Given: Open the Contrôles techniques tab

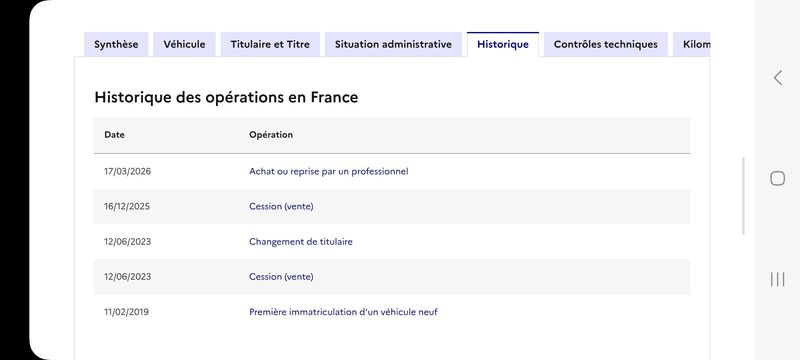Looking at the screenshot, I should pos(606,44).
